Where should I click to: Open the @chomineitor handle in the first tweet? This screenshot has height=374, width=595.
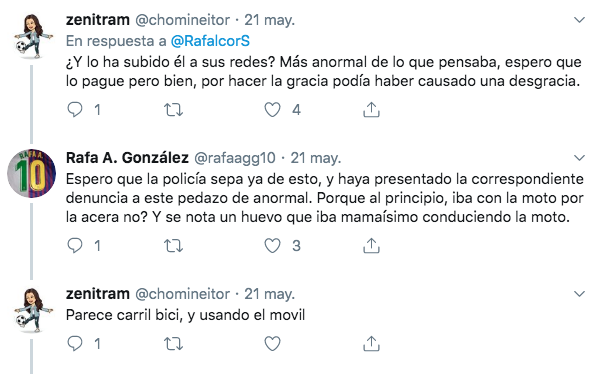coord(183,20)
